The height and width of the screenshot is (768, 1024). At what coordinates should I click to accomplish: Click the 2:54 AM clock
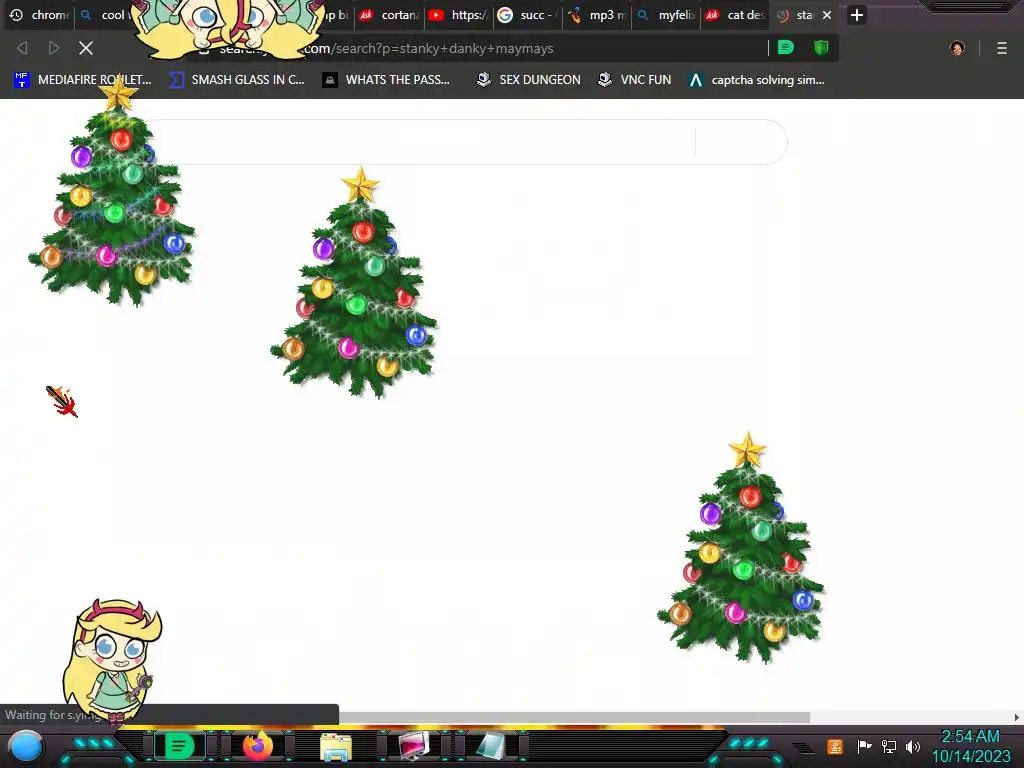pos(970,737)
